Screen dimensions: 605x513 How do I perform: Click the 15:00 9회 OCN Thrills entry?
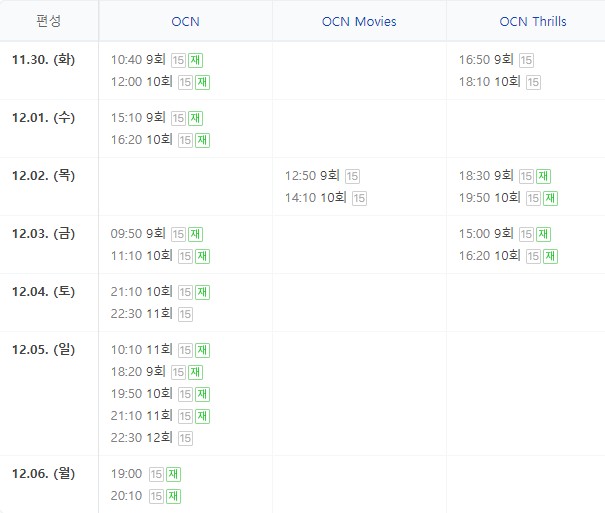486,234
